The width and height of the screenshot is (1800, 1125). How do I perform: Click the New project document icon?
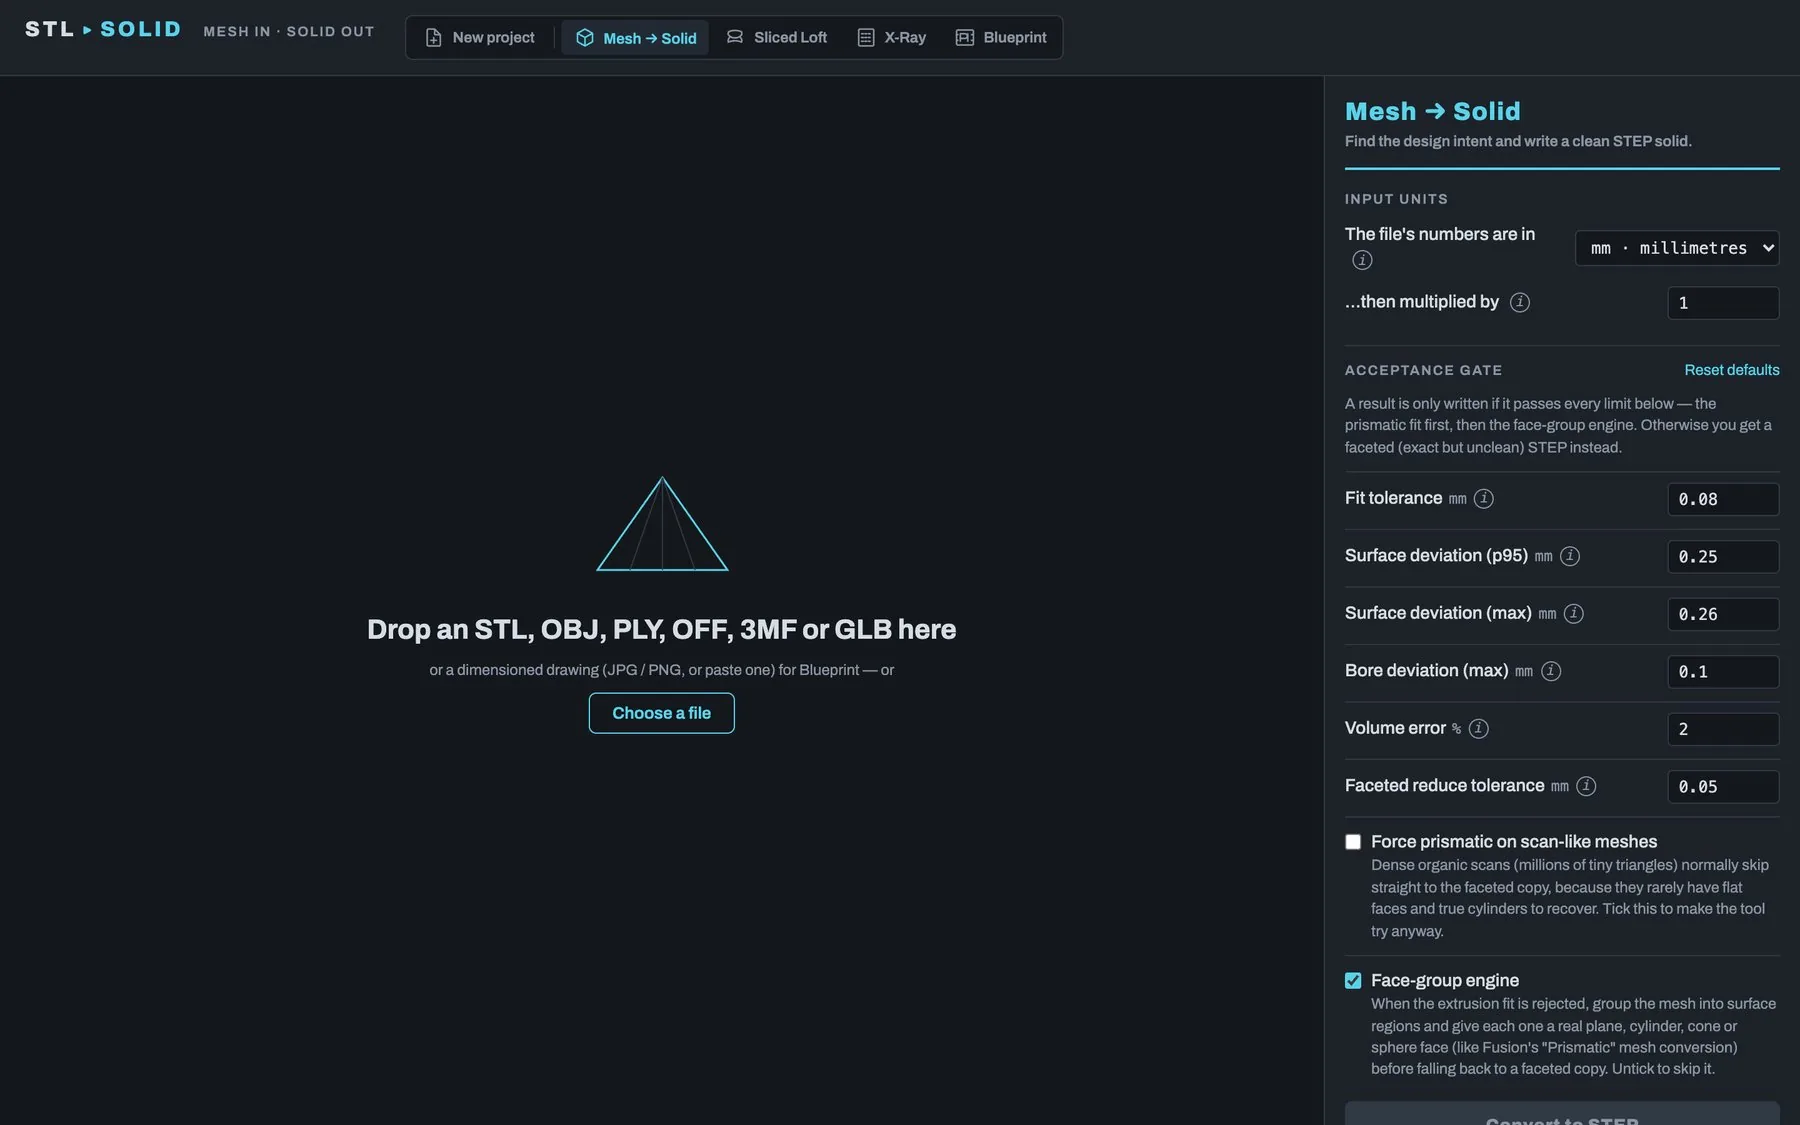click(x=433, y=38)
